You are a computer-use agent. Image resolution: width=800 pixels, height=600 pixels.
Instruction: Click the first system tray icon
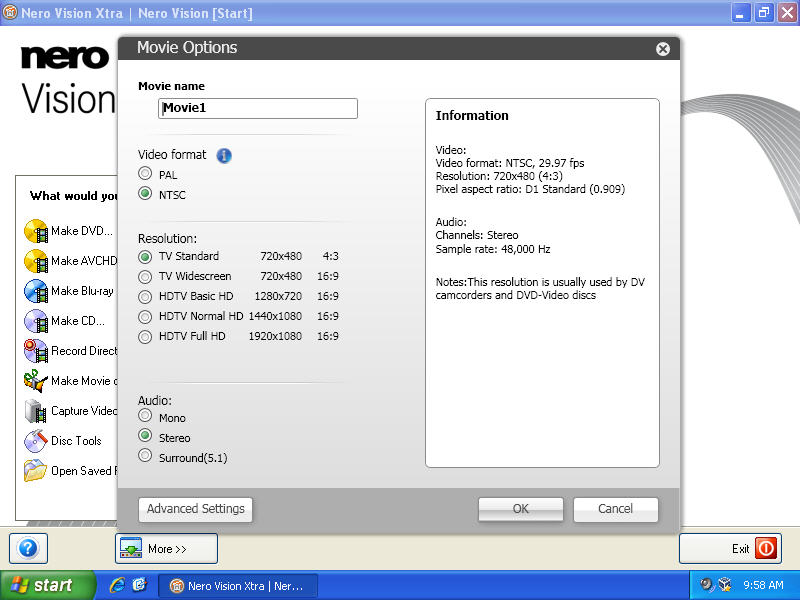707,585
